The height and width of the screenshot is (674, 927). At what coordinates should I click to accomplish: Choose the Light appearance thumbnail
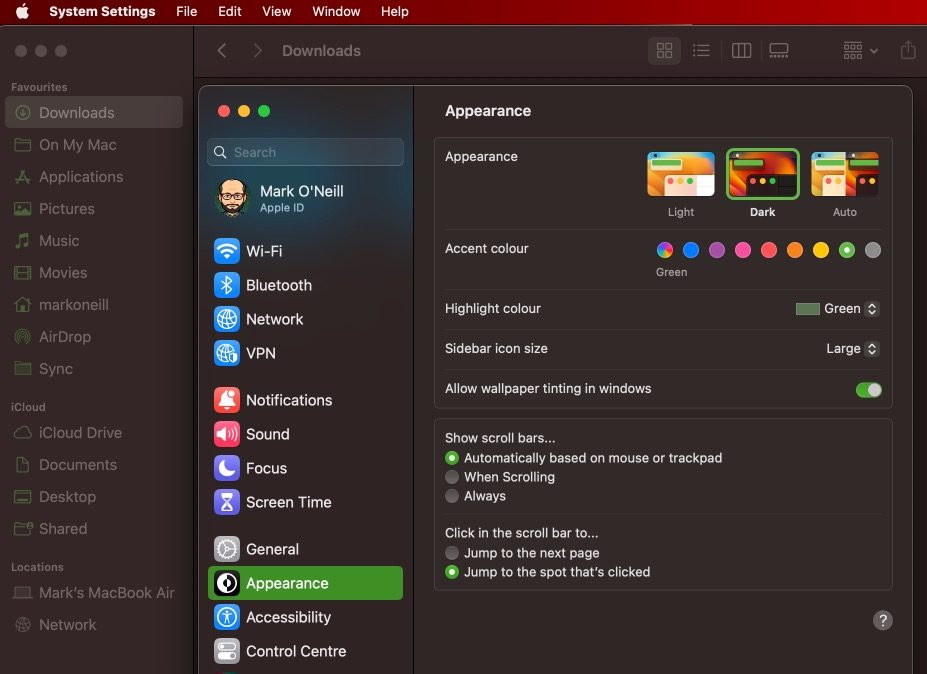[681, 174]
